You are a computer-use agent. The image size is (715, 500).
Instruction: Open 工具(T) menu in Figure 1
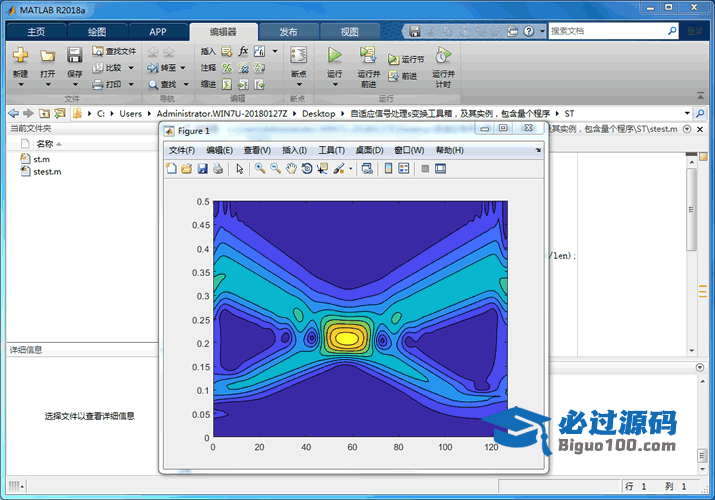pyautogui.click(x=332, y=150)
